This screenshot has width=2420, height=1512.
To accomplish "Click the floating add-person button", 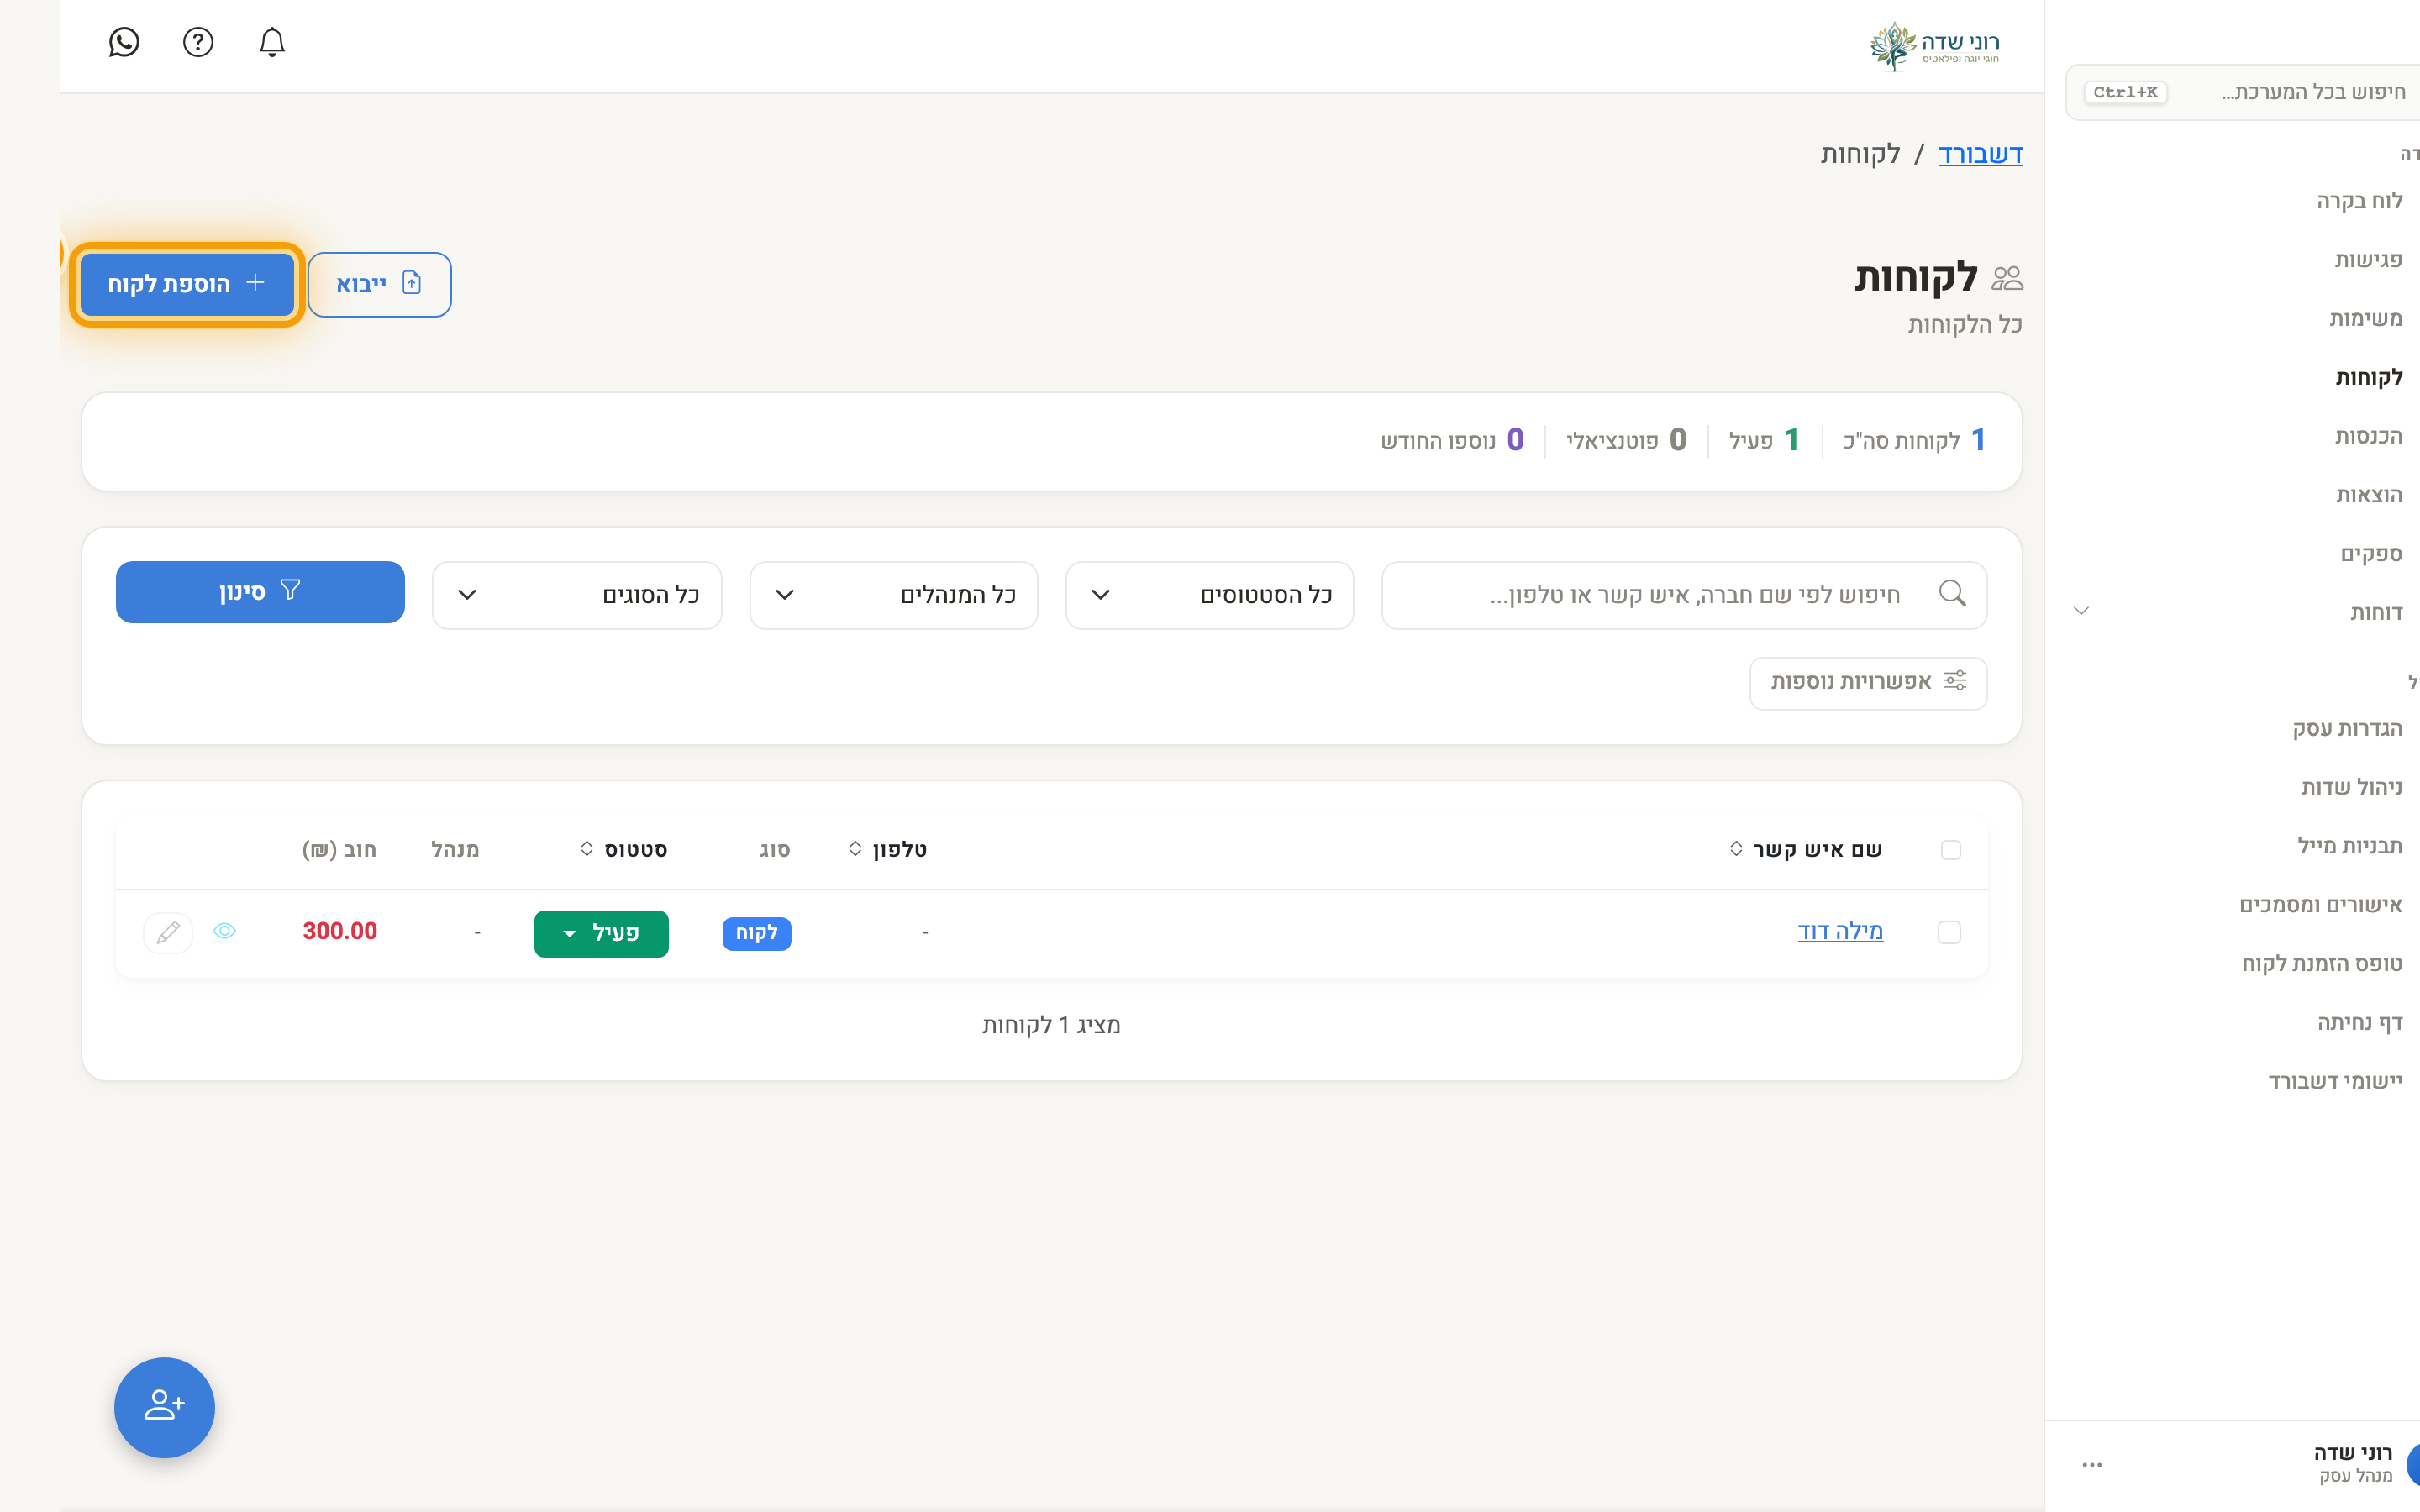I will [164, 1406].
